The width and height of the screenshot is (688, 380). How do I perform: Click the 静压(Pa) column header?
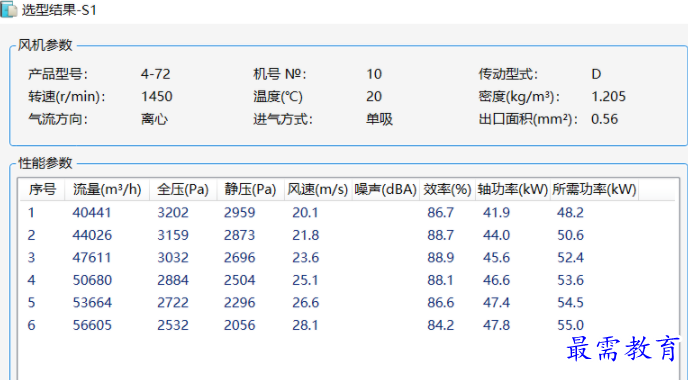(251, 190)
